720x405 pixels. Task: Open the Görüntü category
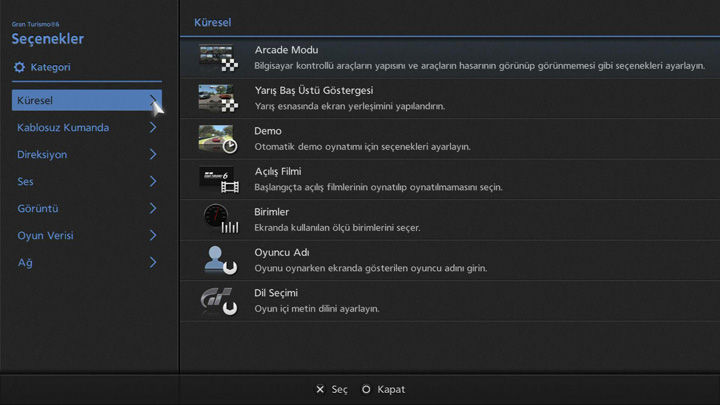point(38,209)
